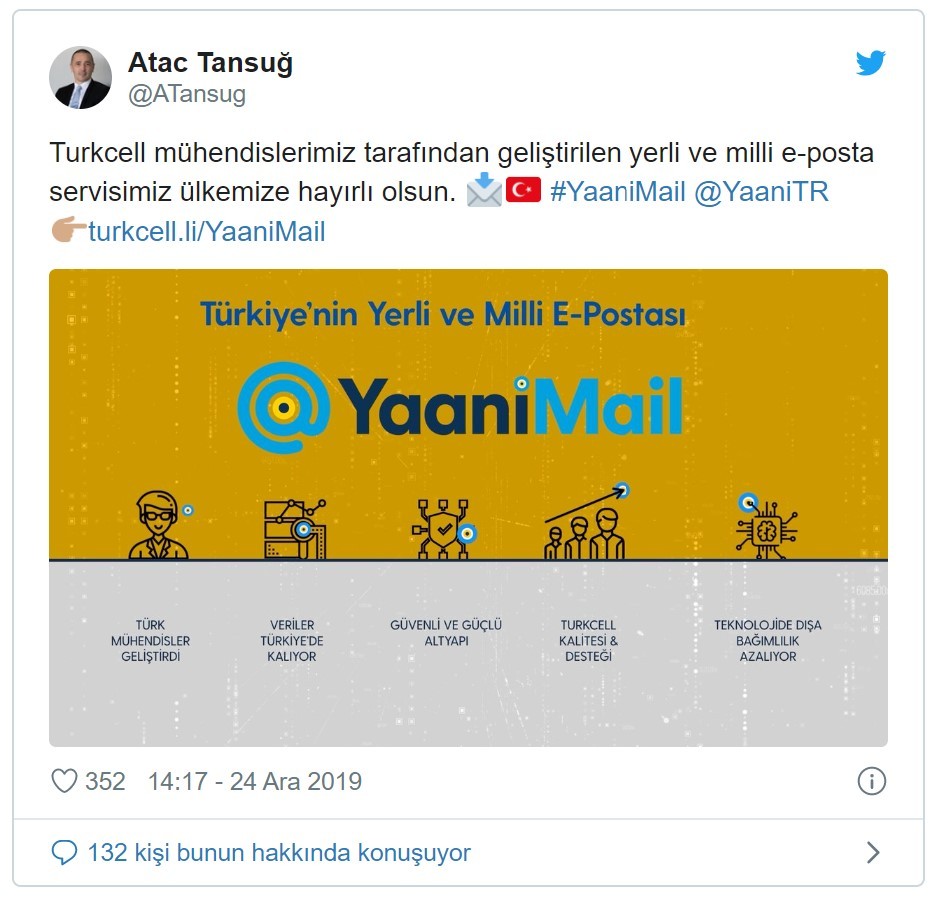This screenshot has height=901, width=943.
Task: Open the tweet info circle icon
Action: [871, 781]
